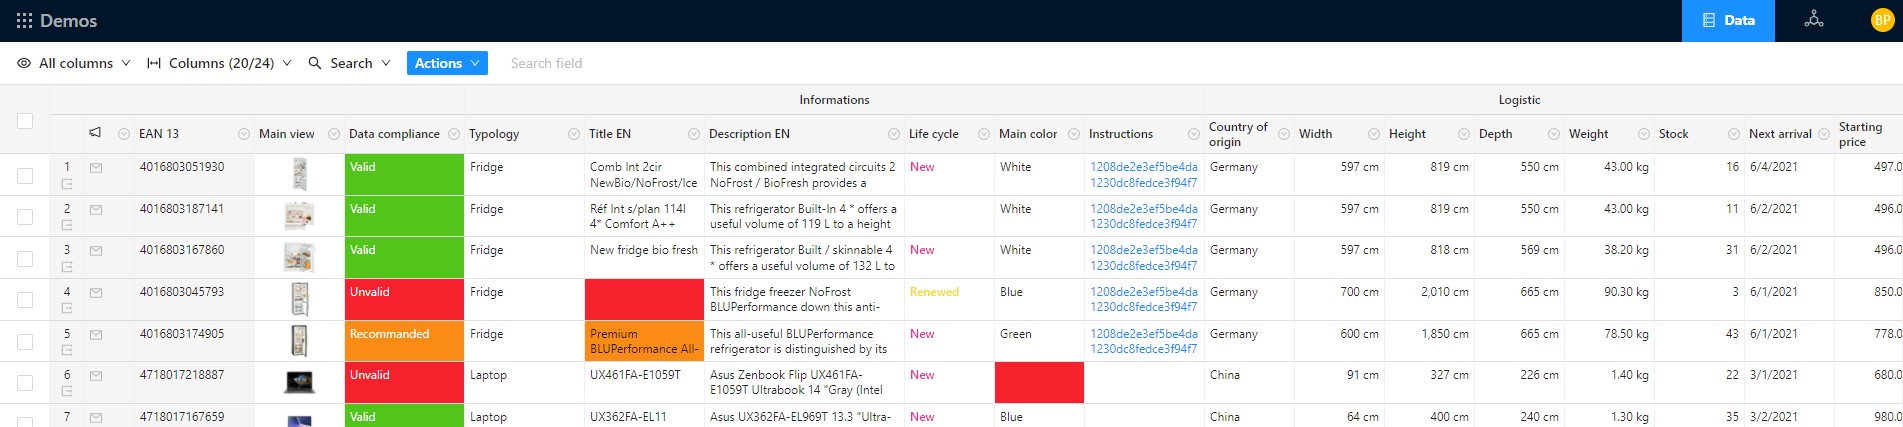
Task: Click the mail icon for row 1
Action: point(96,168)
